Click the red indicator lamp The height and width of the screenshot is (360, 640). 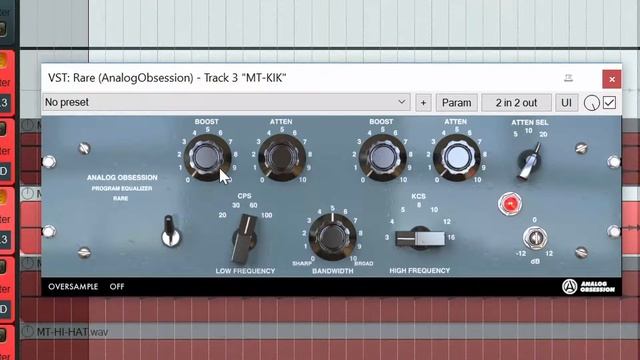point(510,203)
